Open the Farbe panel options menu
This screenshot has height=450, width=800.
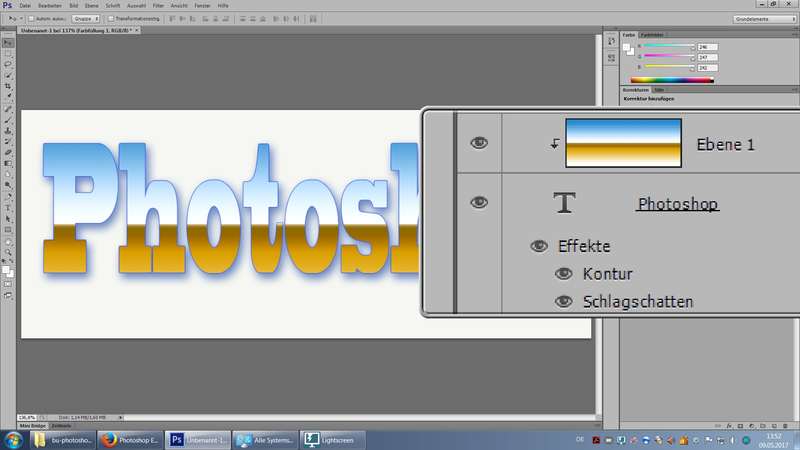[795, 35]
